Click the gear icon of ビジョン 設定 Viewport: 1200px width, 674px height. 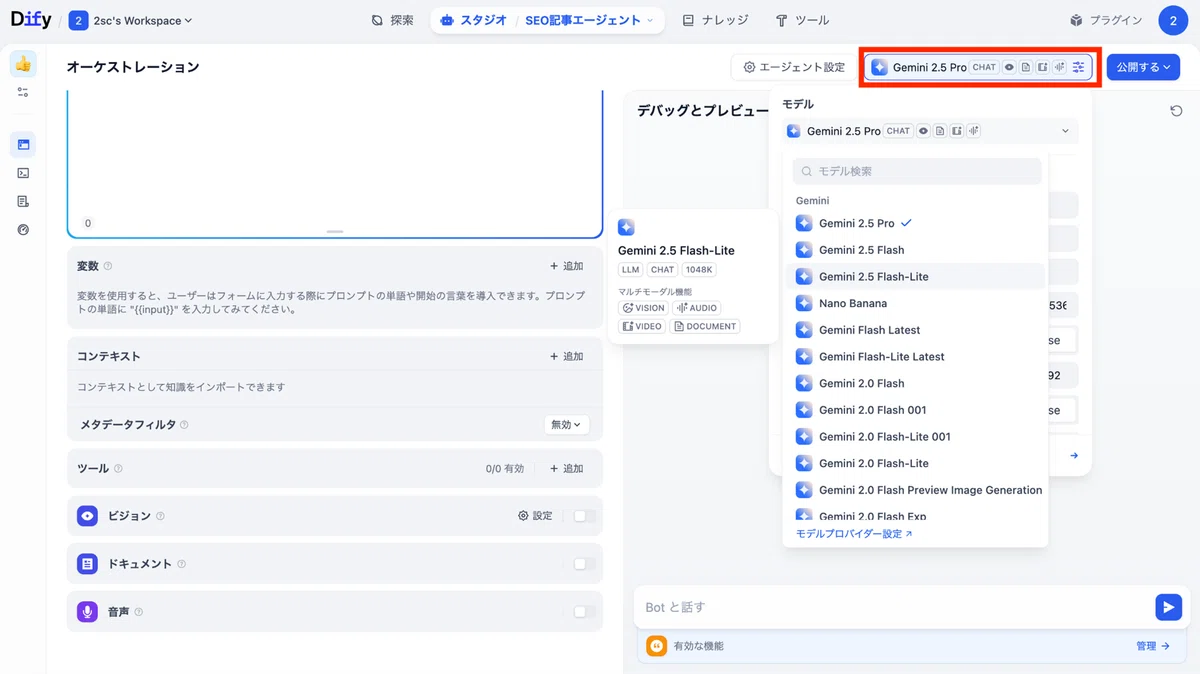[523, 516]
